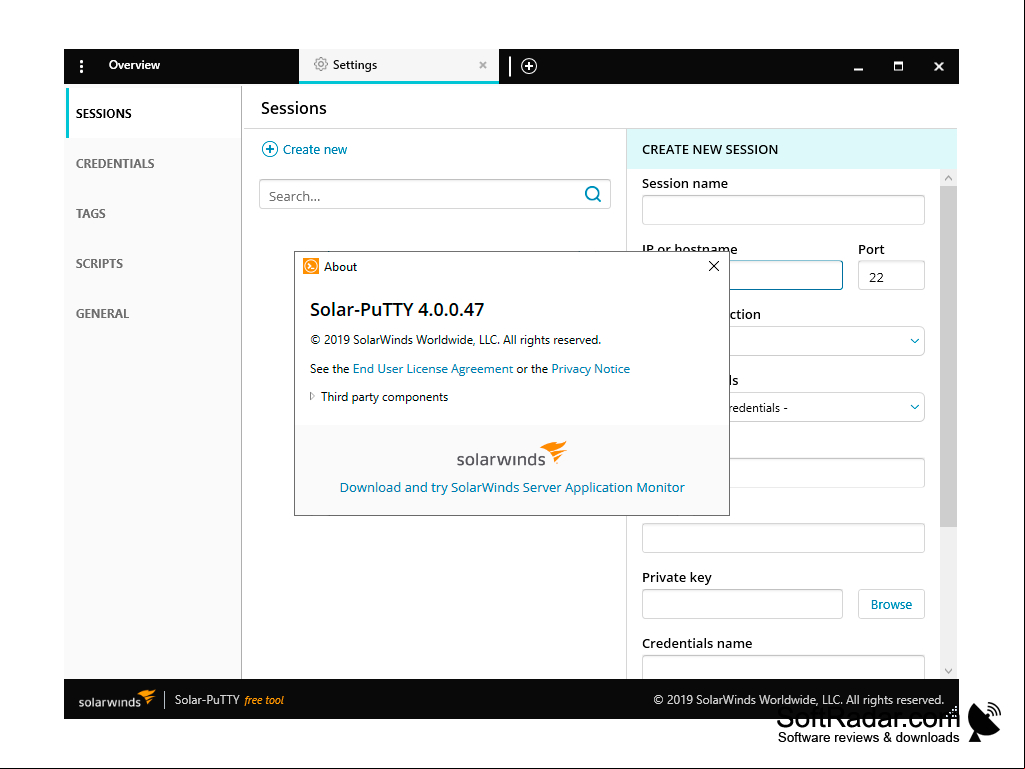1025x769 pixels.
Task: Add a new tab with plus icon
Action: pos(529,66)
